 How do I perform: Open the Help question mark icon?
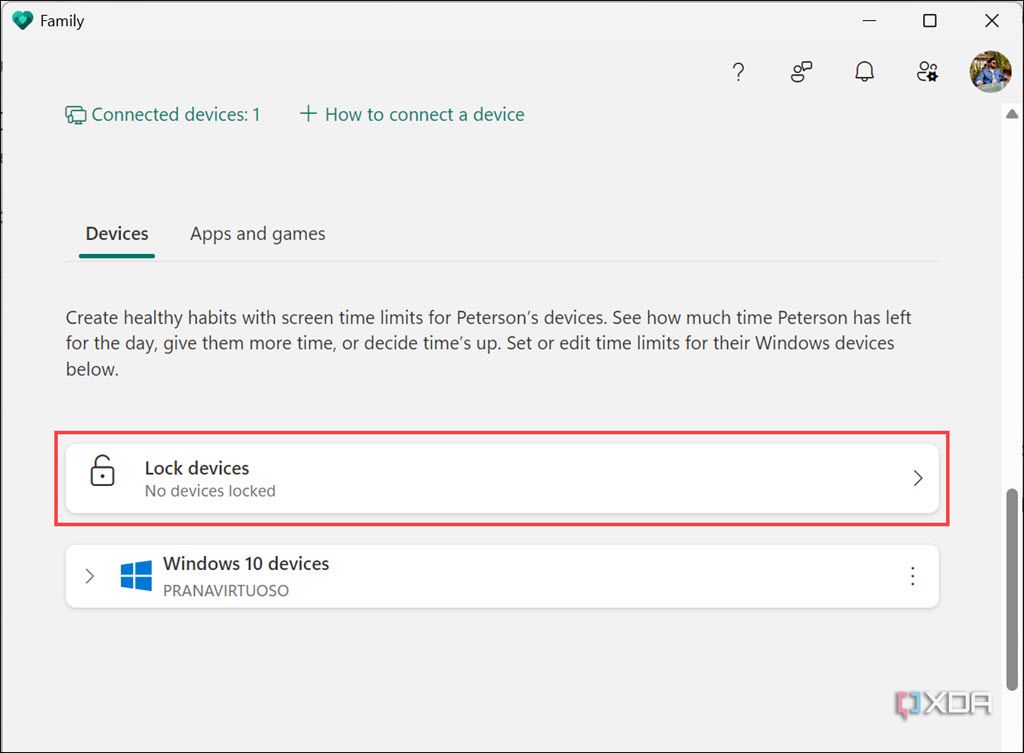[x=738, y=72]
